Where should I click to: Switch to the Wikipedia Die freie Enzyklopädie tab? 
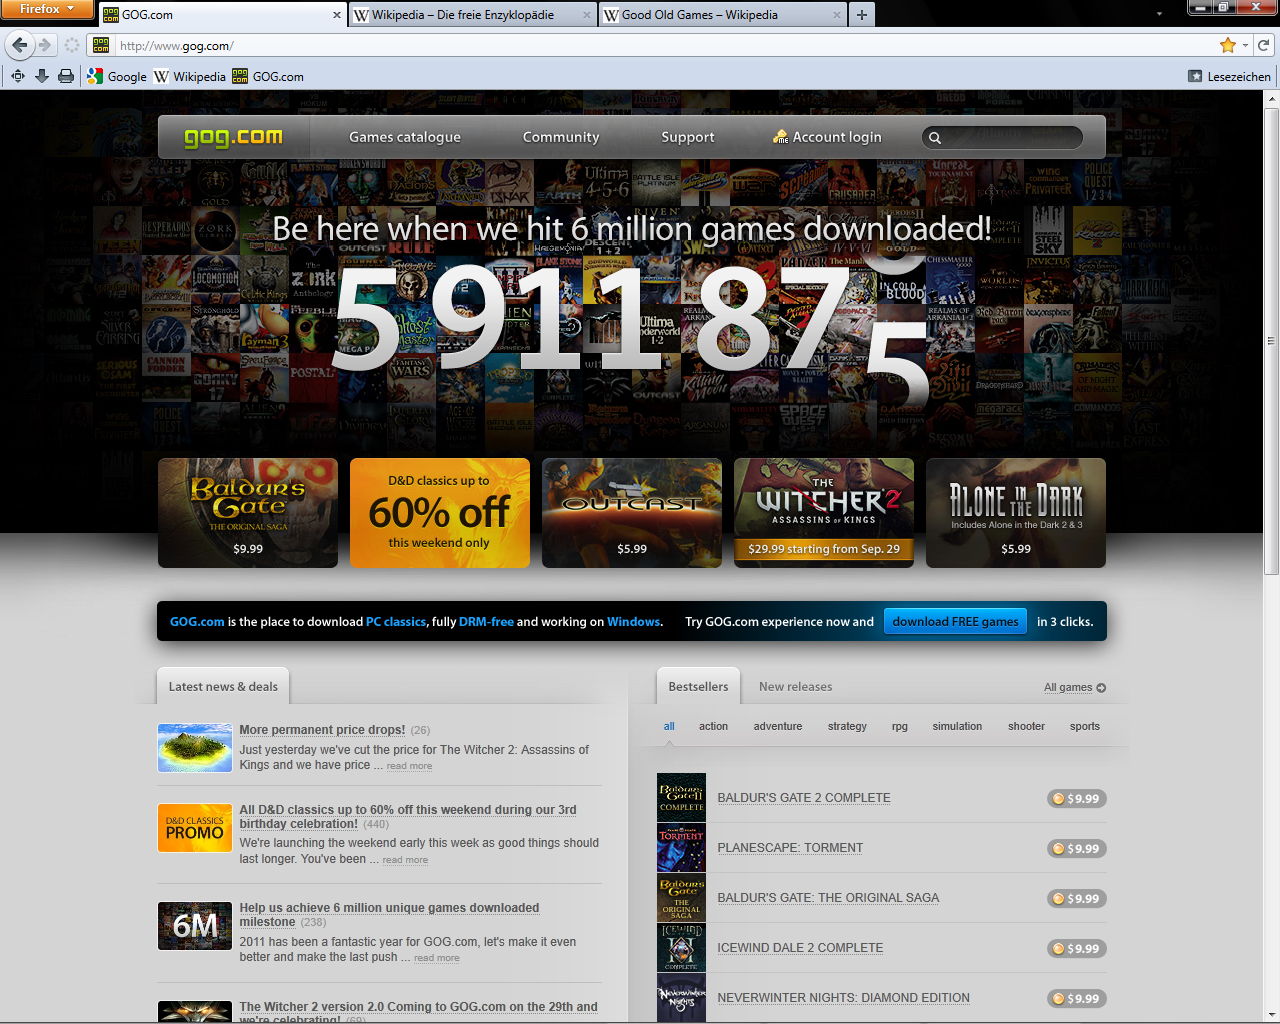pos(463,15)
